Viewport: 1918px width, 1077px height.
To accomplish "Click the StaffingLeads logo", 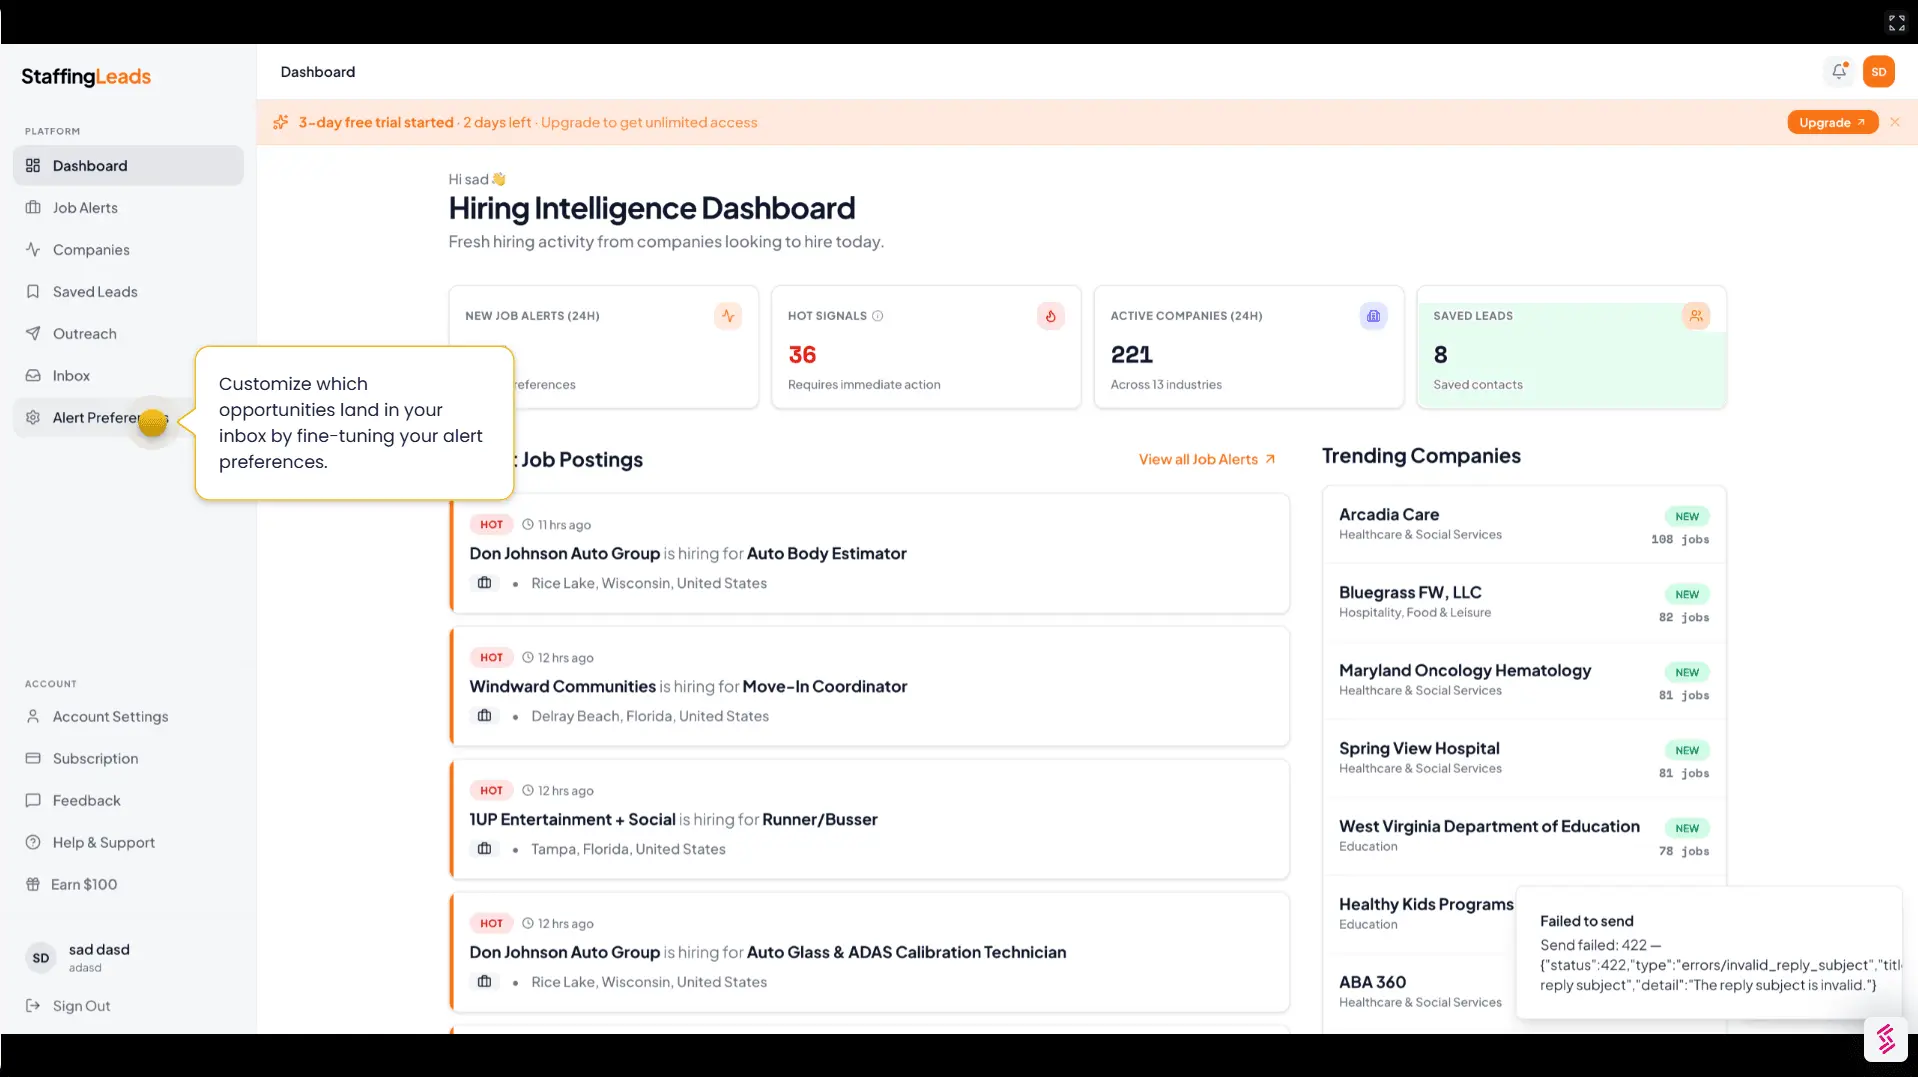I will (x=86, y=77).
